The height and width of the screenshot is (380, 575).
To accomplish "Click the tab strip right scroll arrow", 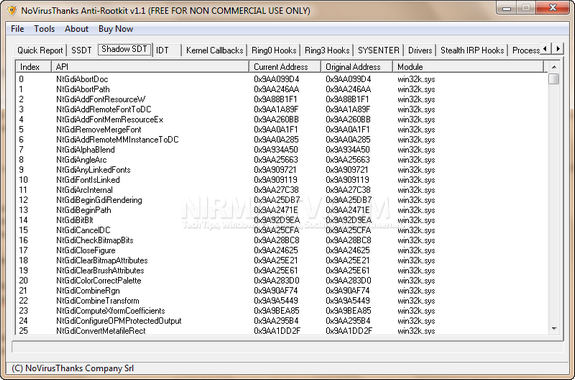I will point(558,48).
